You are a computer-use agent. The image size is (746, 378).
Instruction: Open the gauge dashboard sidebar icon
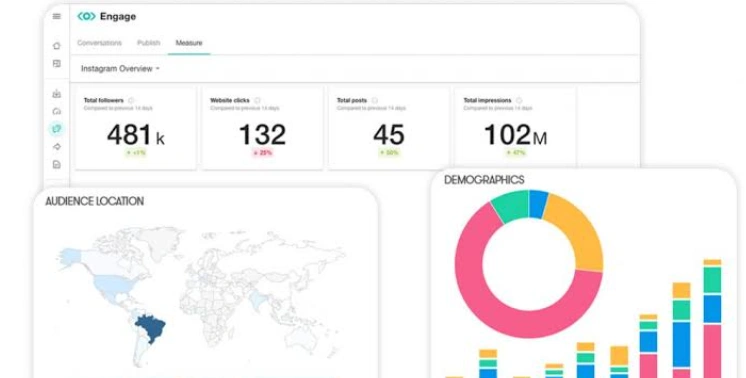point(57,111)
